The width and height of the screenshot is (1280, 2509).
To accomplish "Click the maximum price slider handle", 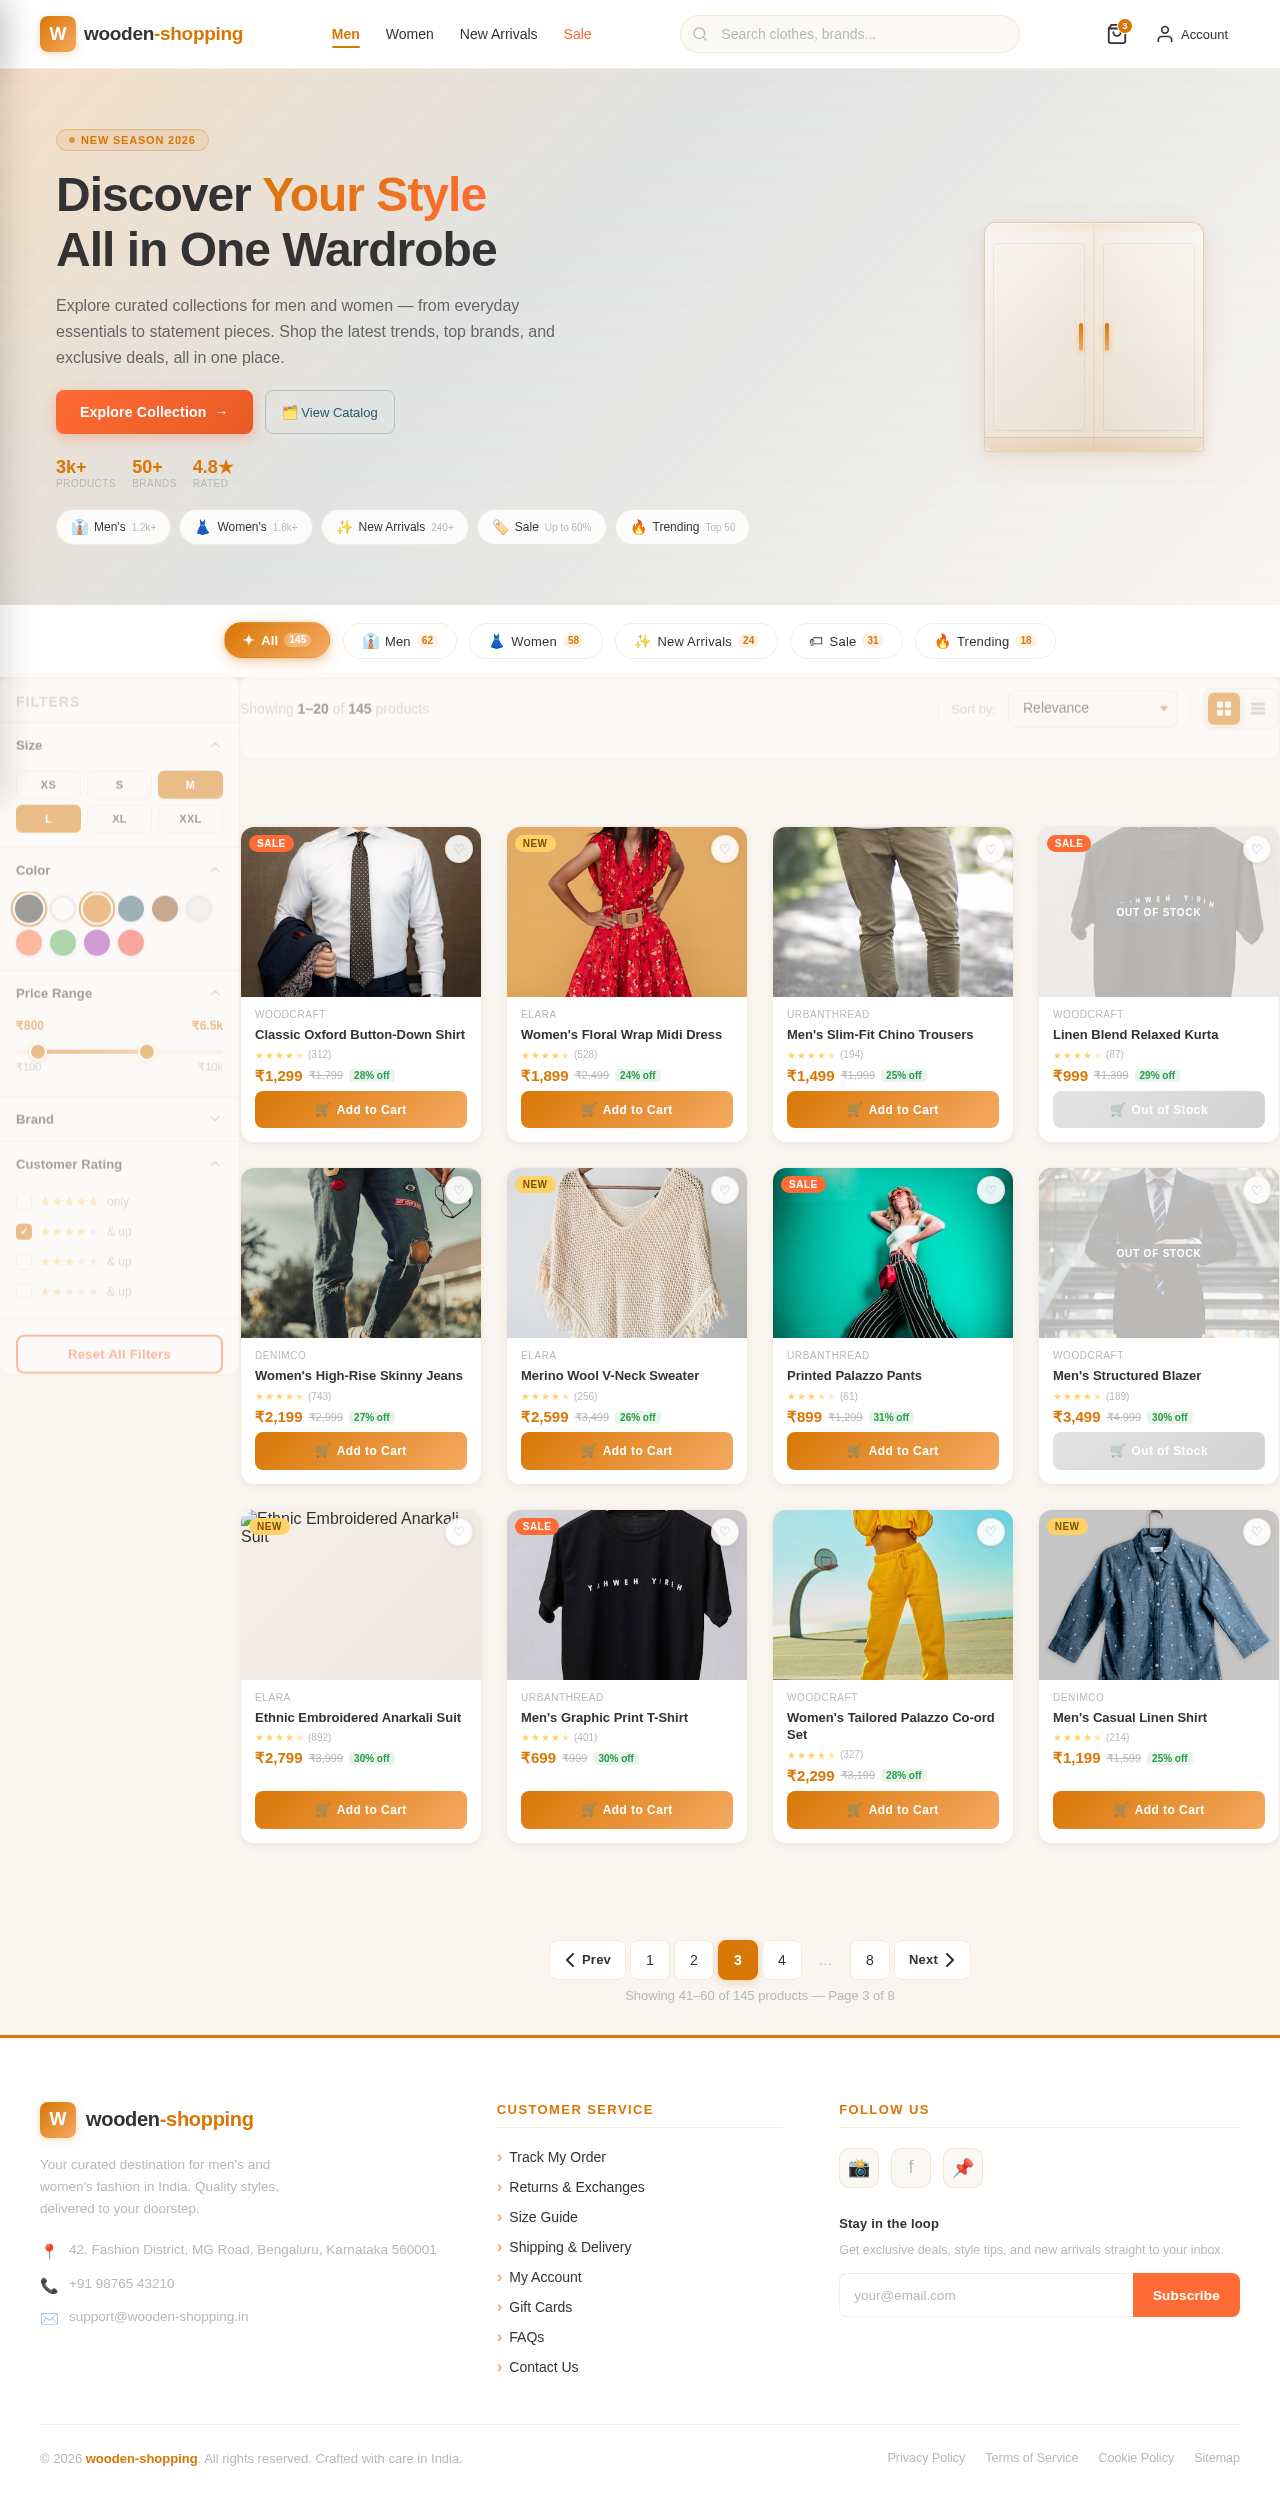I will coord(147,1052).
